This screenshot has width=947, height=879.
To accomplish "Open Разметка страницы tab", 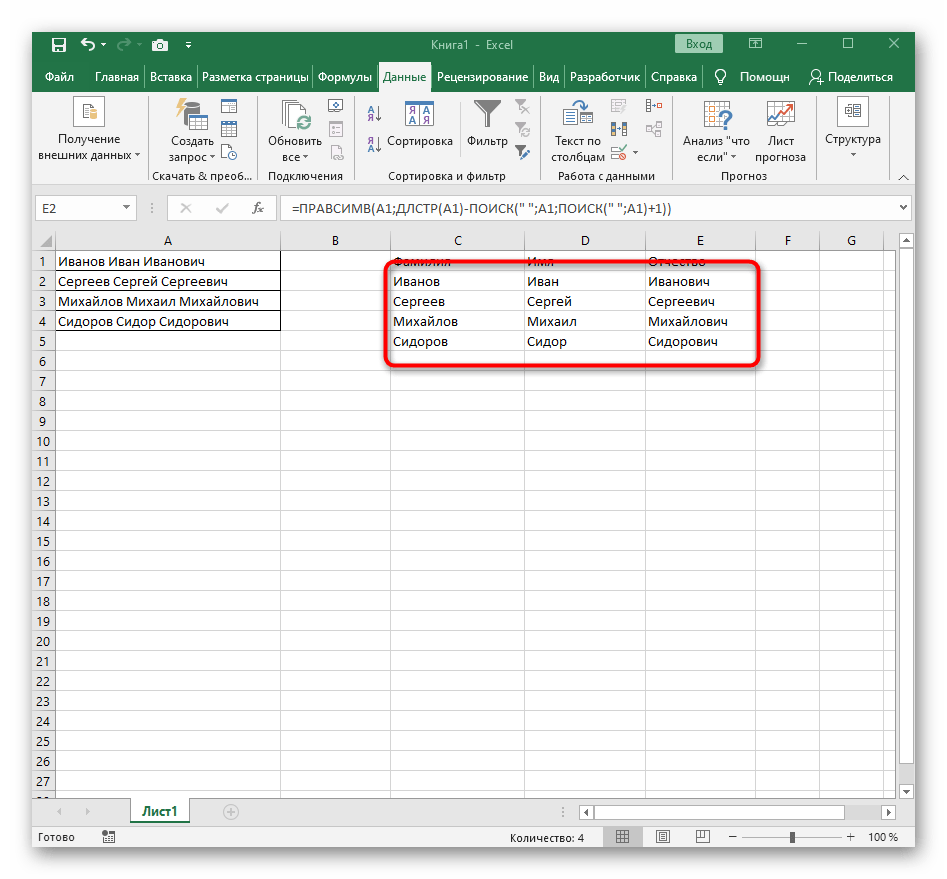I will 255,77.
